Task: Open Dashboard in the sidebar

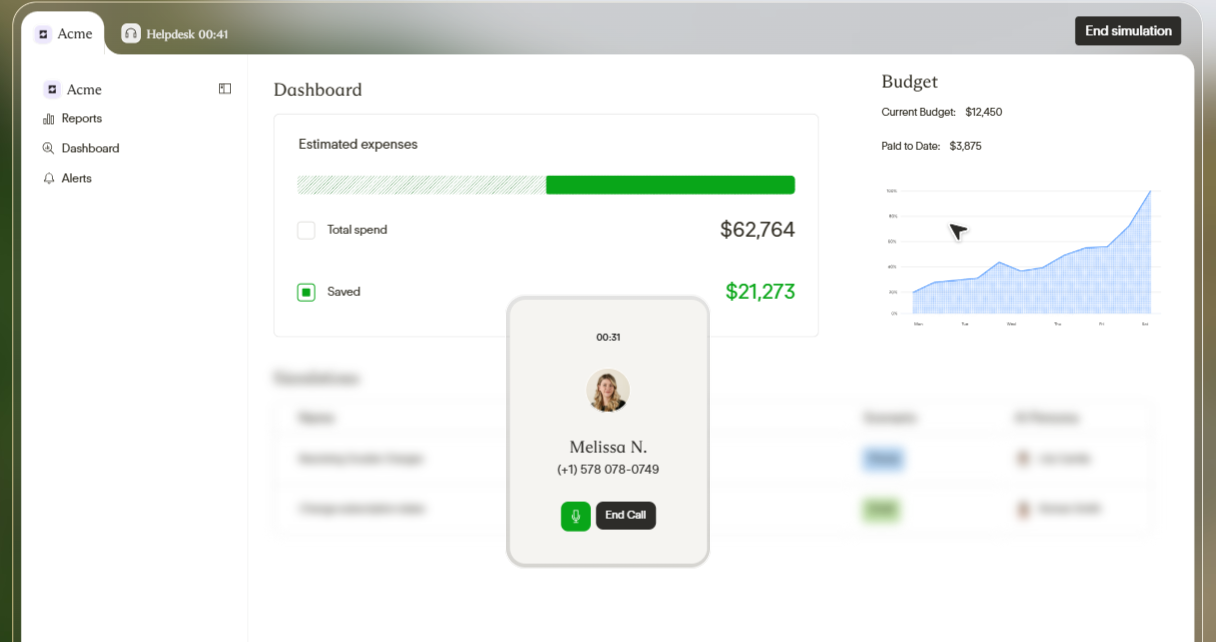Action: pos(81,148)
